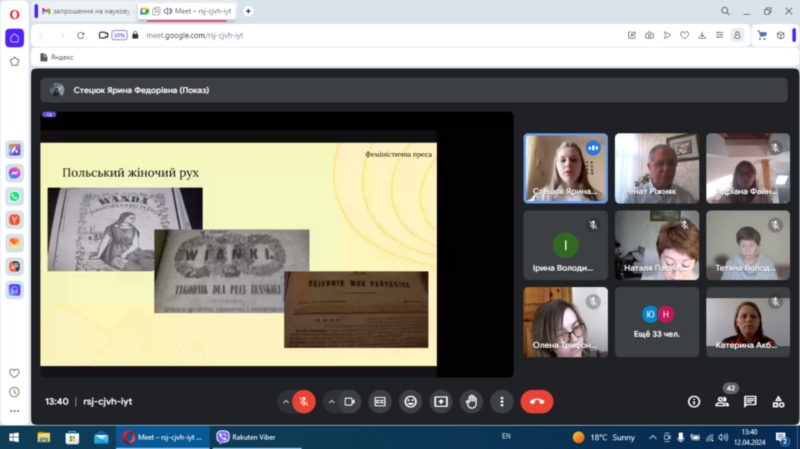Toggle the camera on or off
The image size is (800, 449).
[x=350, y=401]
